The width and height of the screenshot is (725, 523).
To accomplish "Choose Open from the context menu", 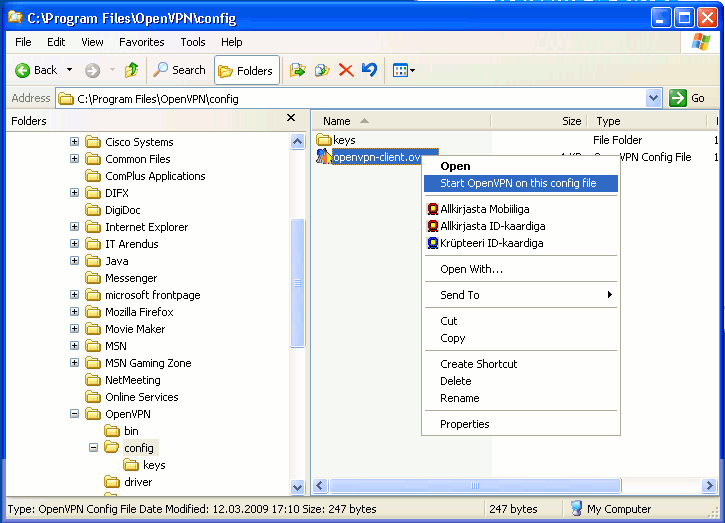I will [x=521, y=166].
